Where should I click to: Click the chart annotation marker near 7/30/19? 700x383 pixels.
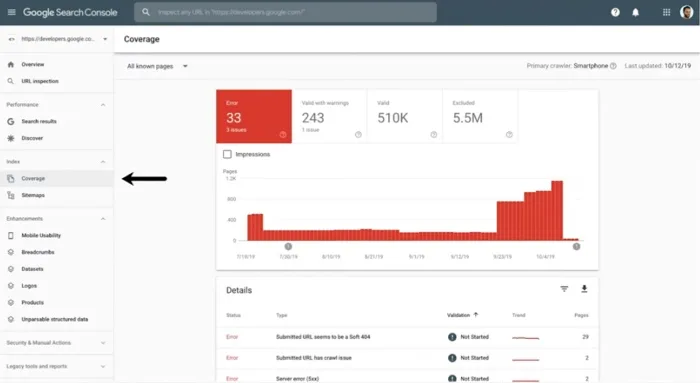pos(288,246)
